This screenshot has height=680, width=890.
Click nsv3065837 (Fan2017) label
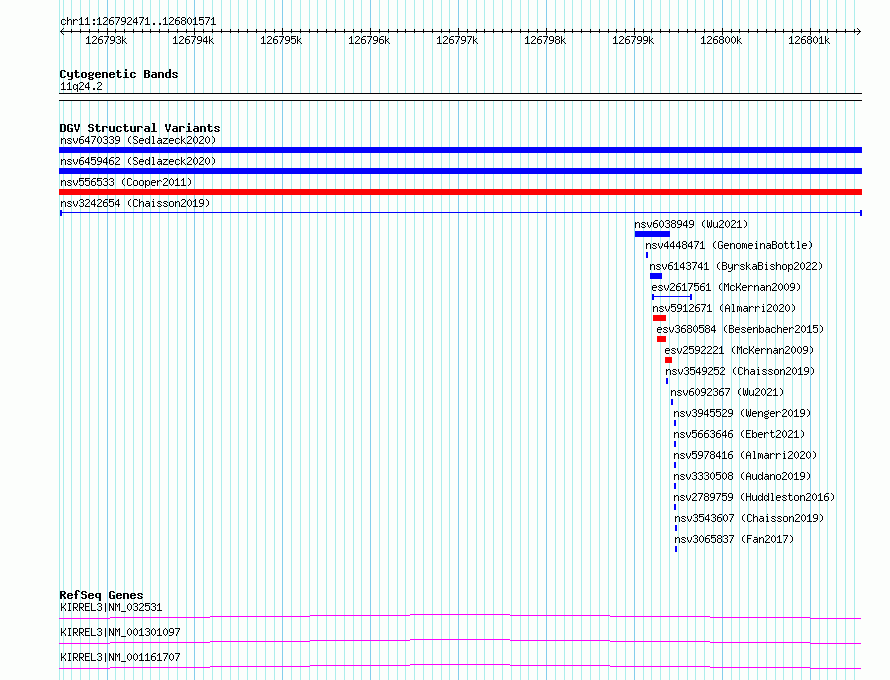click(x=734, y=539)
